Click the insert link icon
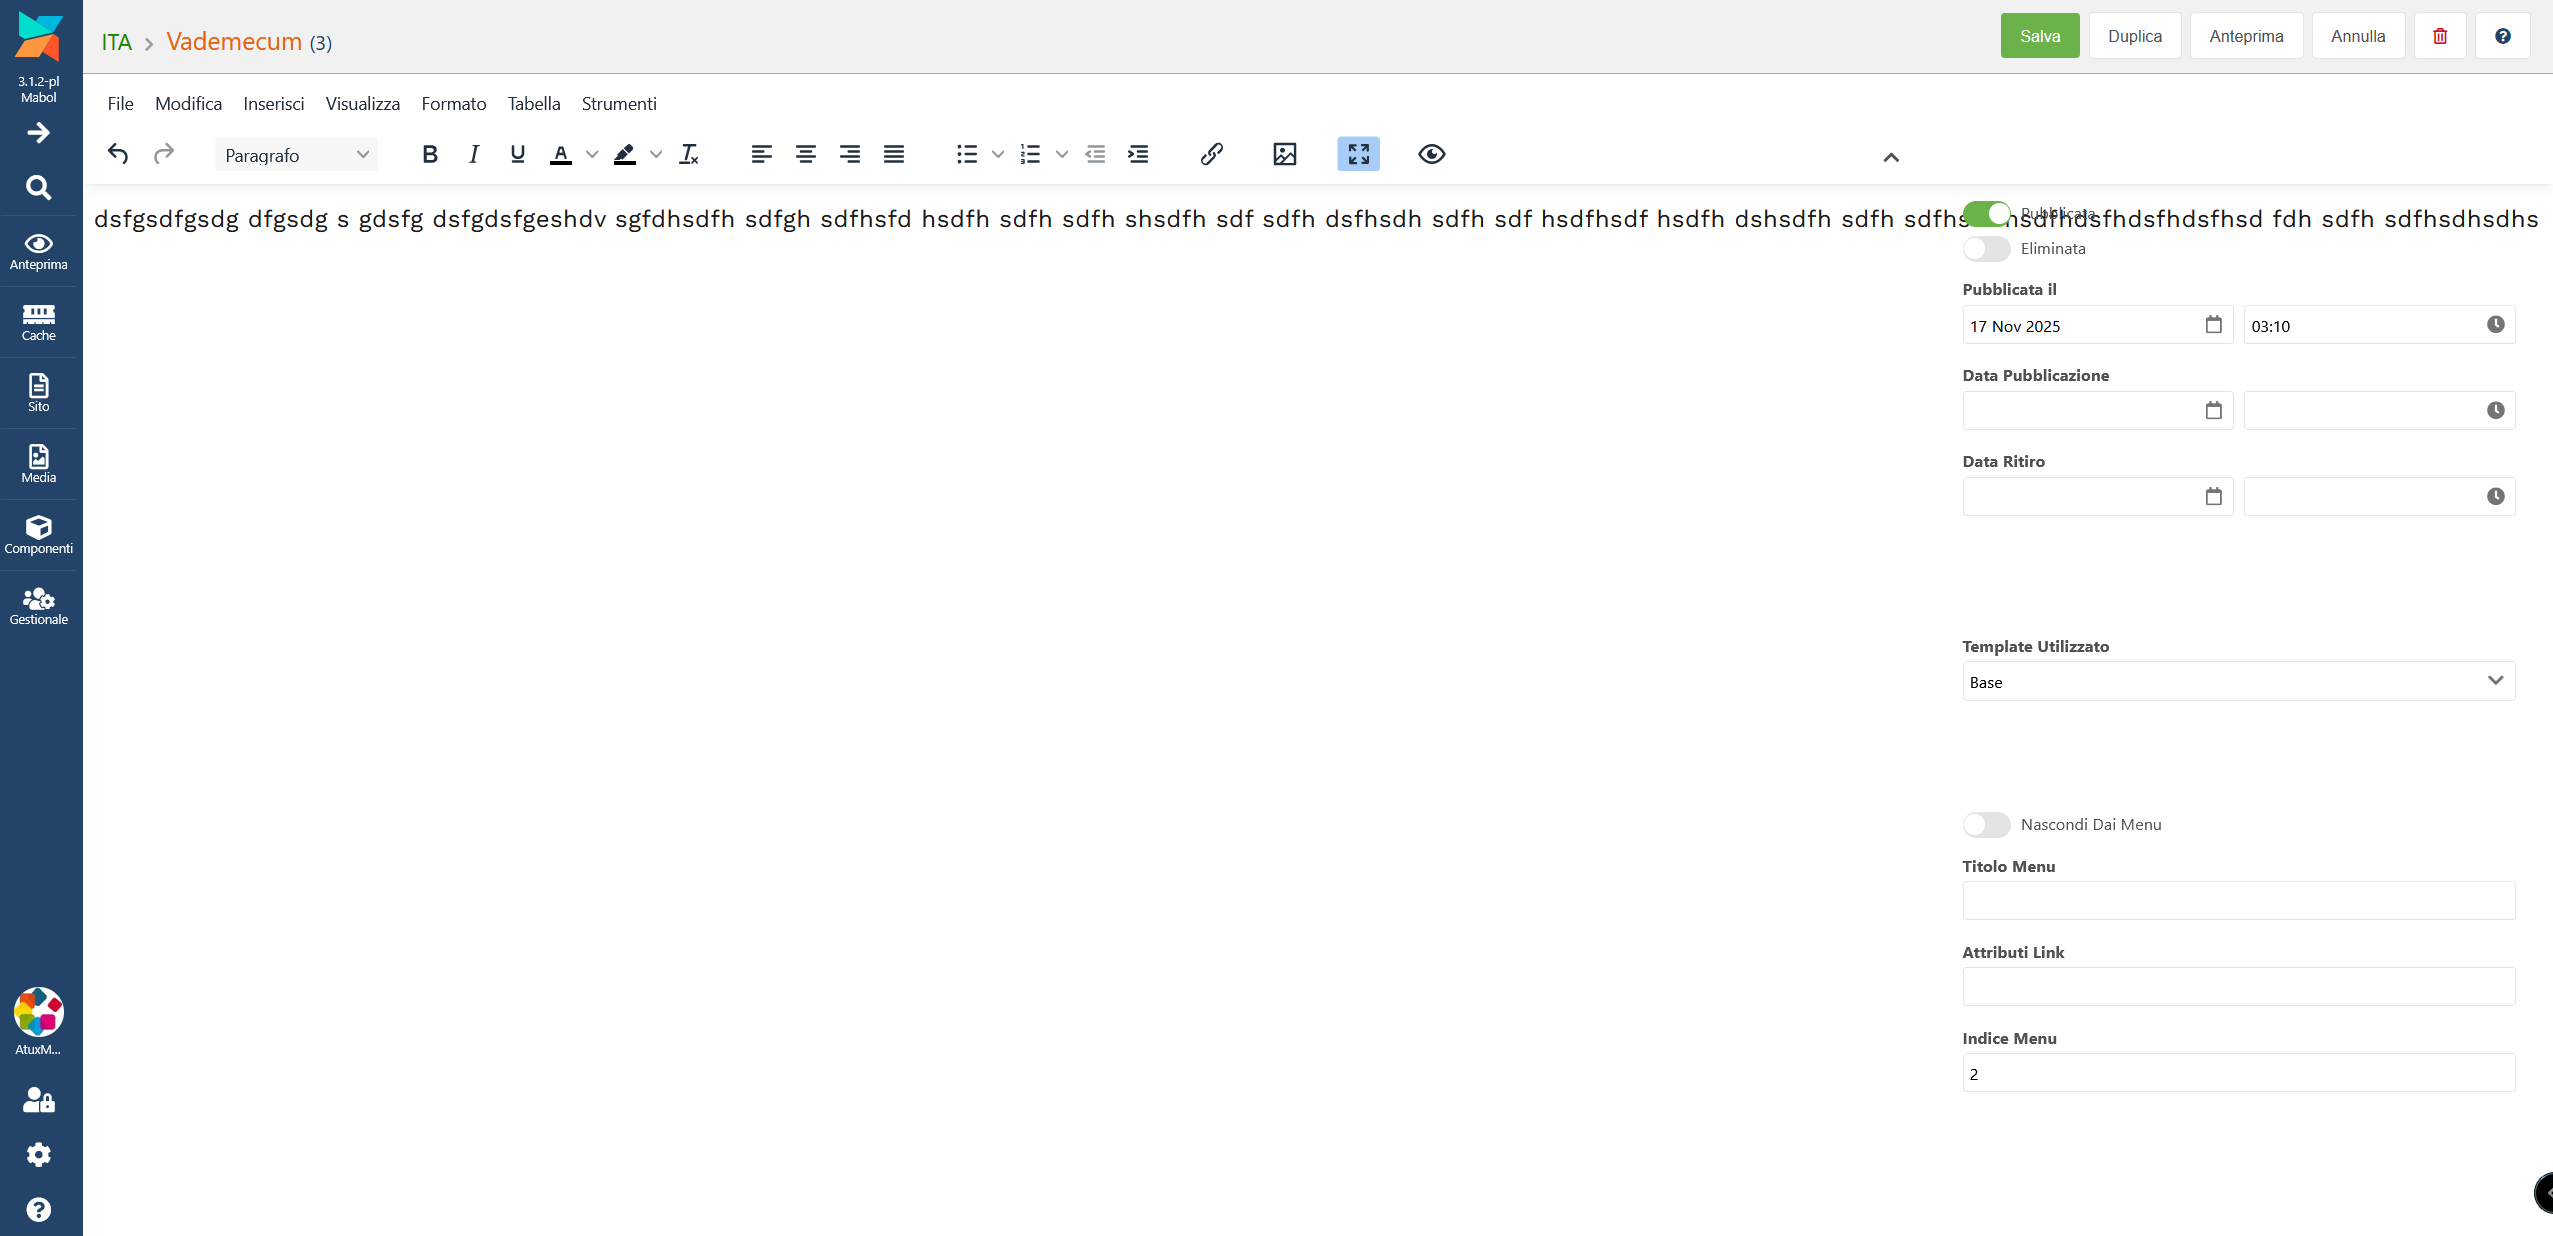 [1211, 154]
